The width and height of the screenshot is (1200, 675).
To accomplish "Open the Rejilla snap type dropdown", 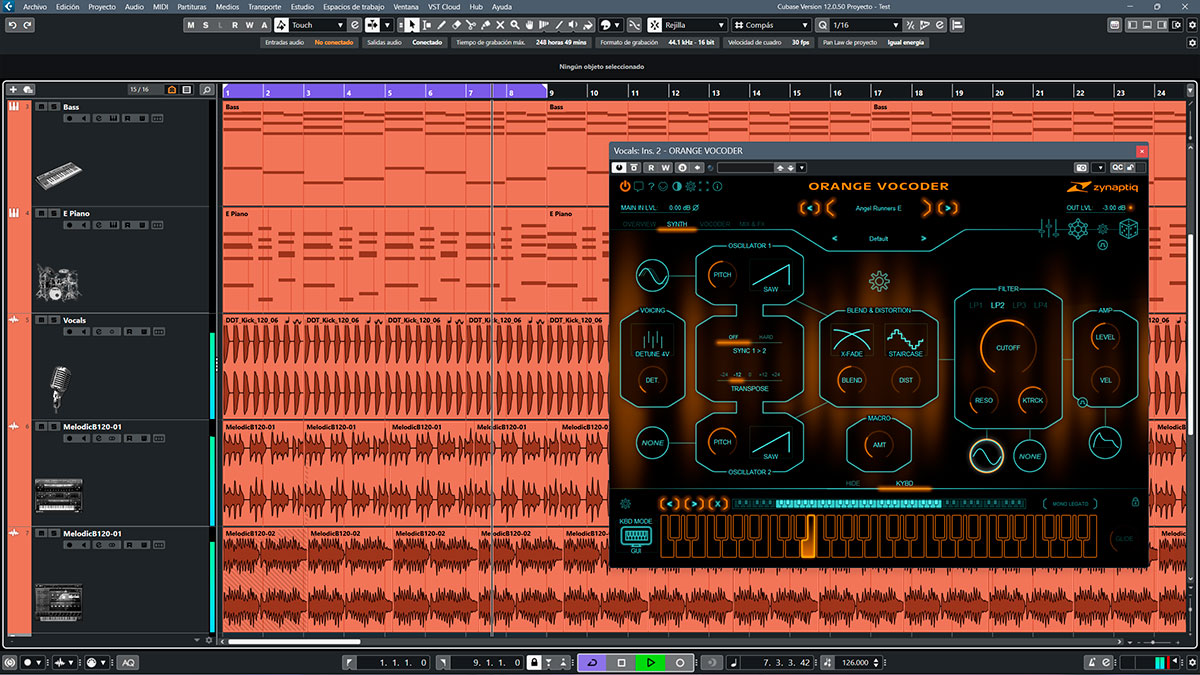I will (x=721, y=25).
